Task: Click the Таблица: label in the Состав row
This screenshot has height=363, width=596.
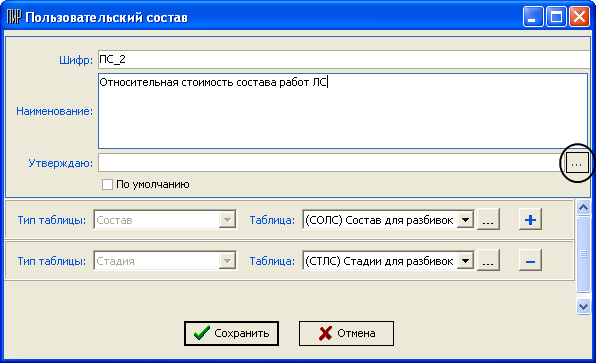Action: point(272,220)
